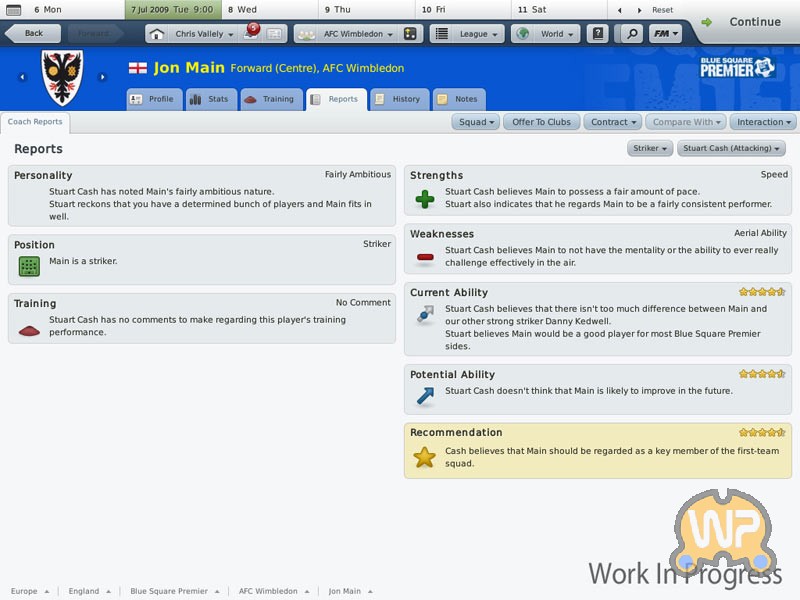This screenshot has width=800, height=600.
Task: Open AFC Wimbledon tactics board icon
Action: (x=410, y=34)
